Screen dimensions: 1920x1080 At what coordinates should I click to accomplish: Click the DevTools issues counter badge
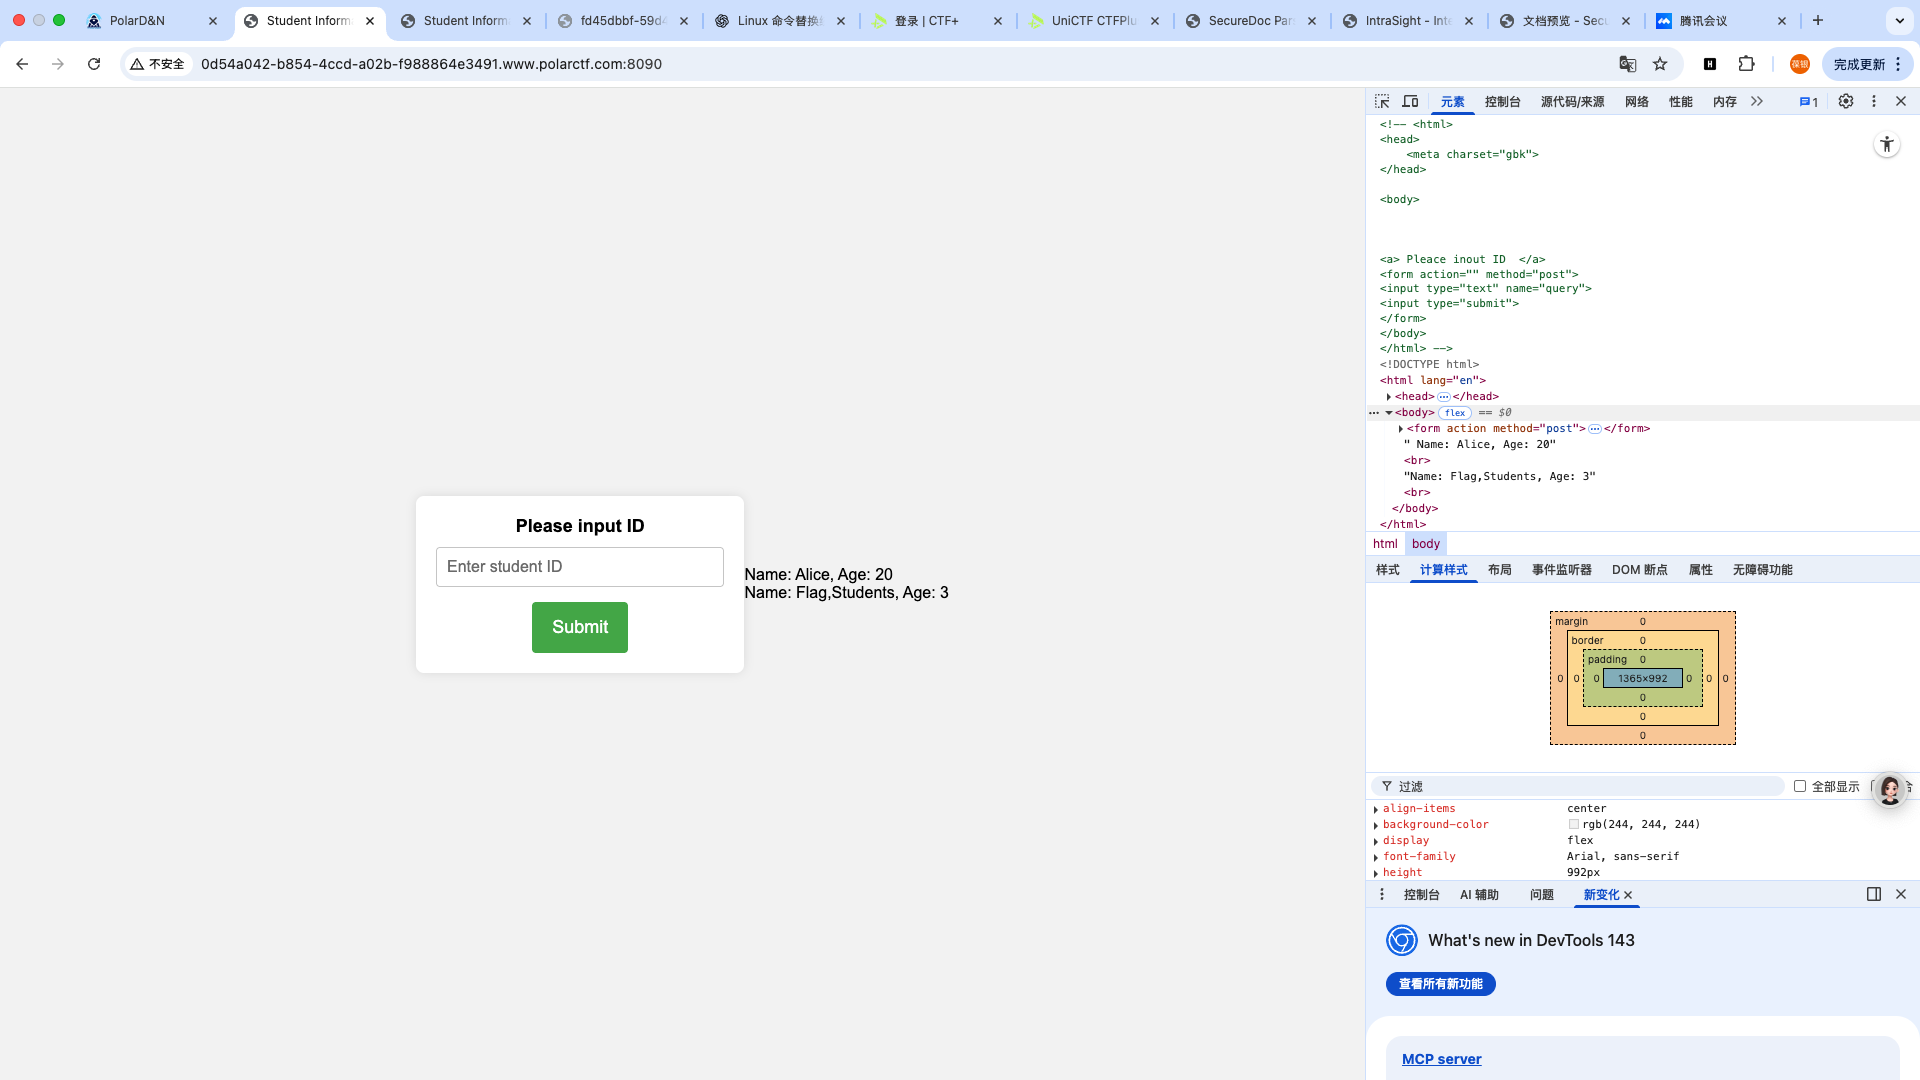point(1808,102)
